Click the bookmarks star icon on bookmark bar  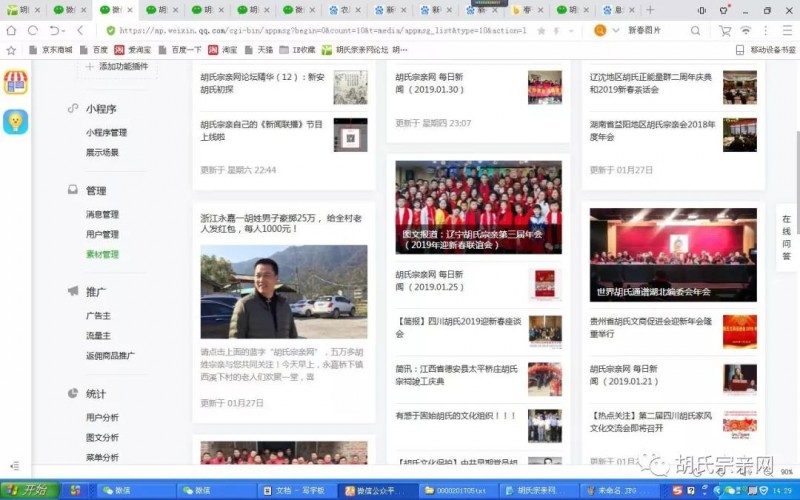point(11,50)
